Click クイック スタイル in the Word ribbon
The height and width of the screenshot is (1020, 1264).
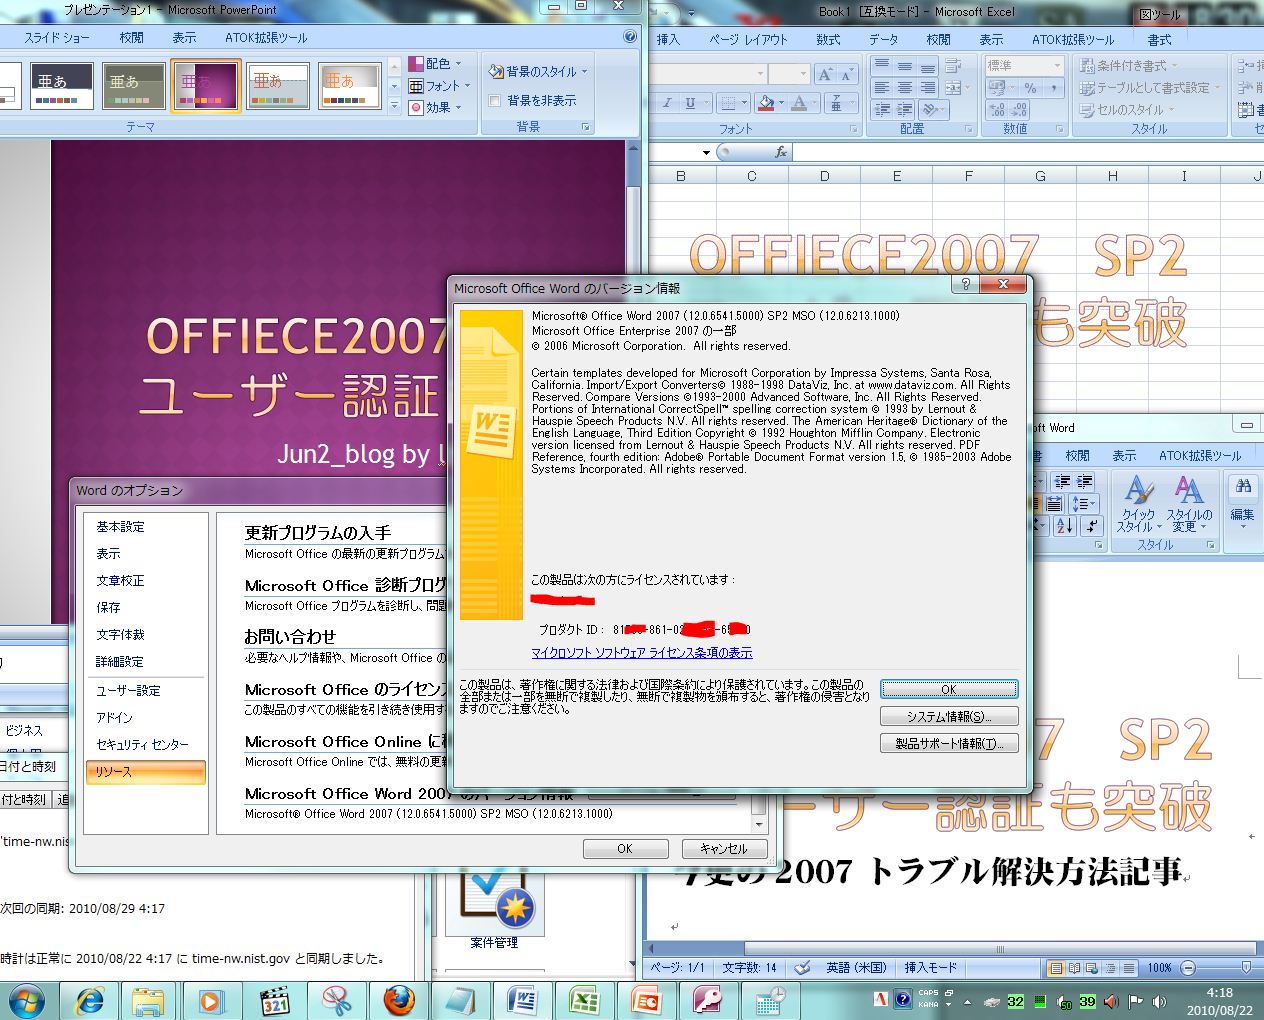(1138, 505)
